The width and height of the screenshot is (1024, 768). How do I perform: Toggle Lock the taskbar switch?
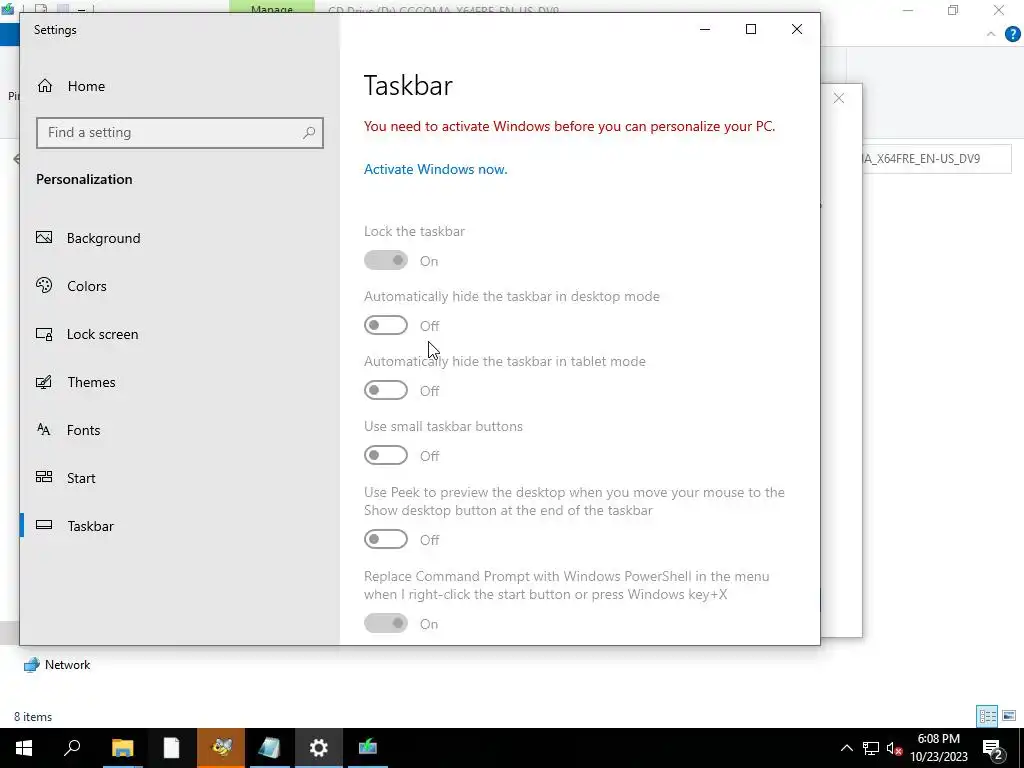[386, 261]
